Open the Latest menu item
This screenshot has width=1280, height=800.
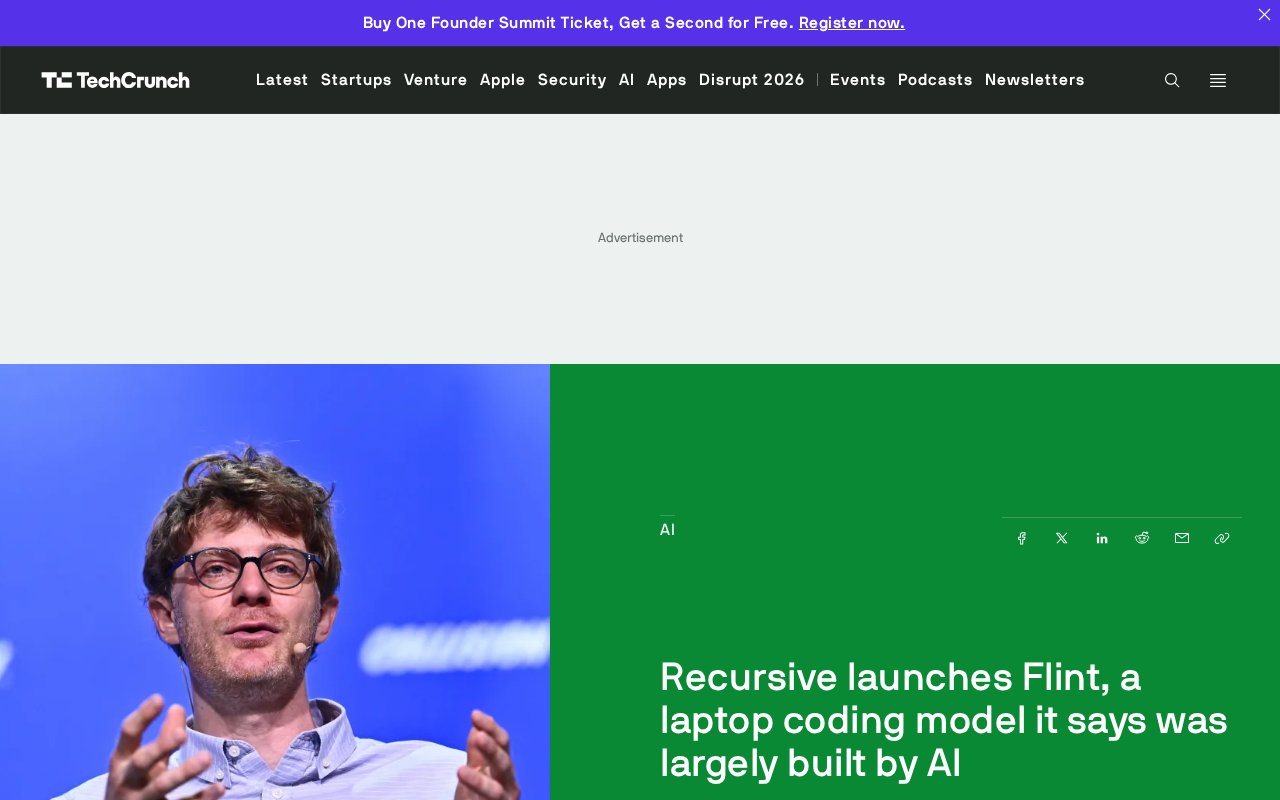coord(282,80)
